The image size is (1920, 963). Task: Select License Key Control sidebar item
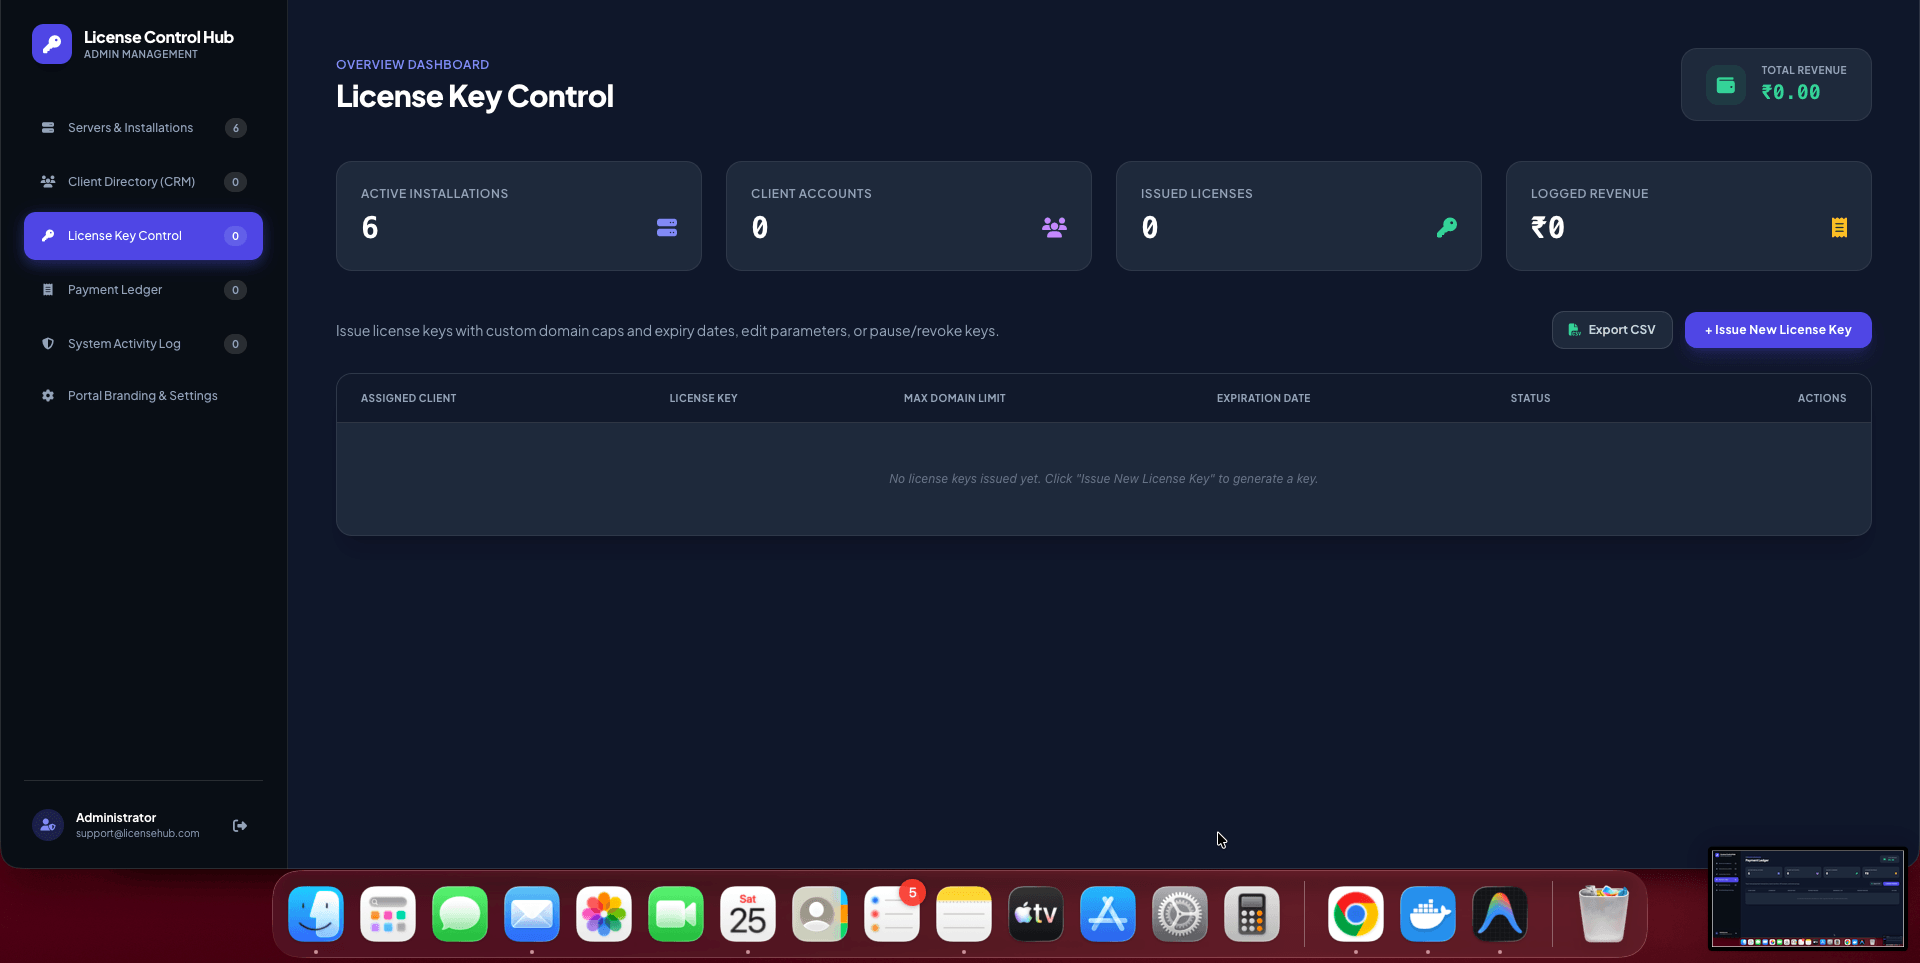tap(143, 236)
